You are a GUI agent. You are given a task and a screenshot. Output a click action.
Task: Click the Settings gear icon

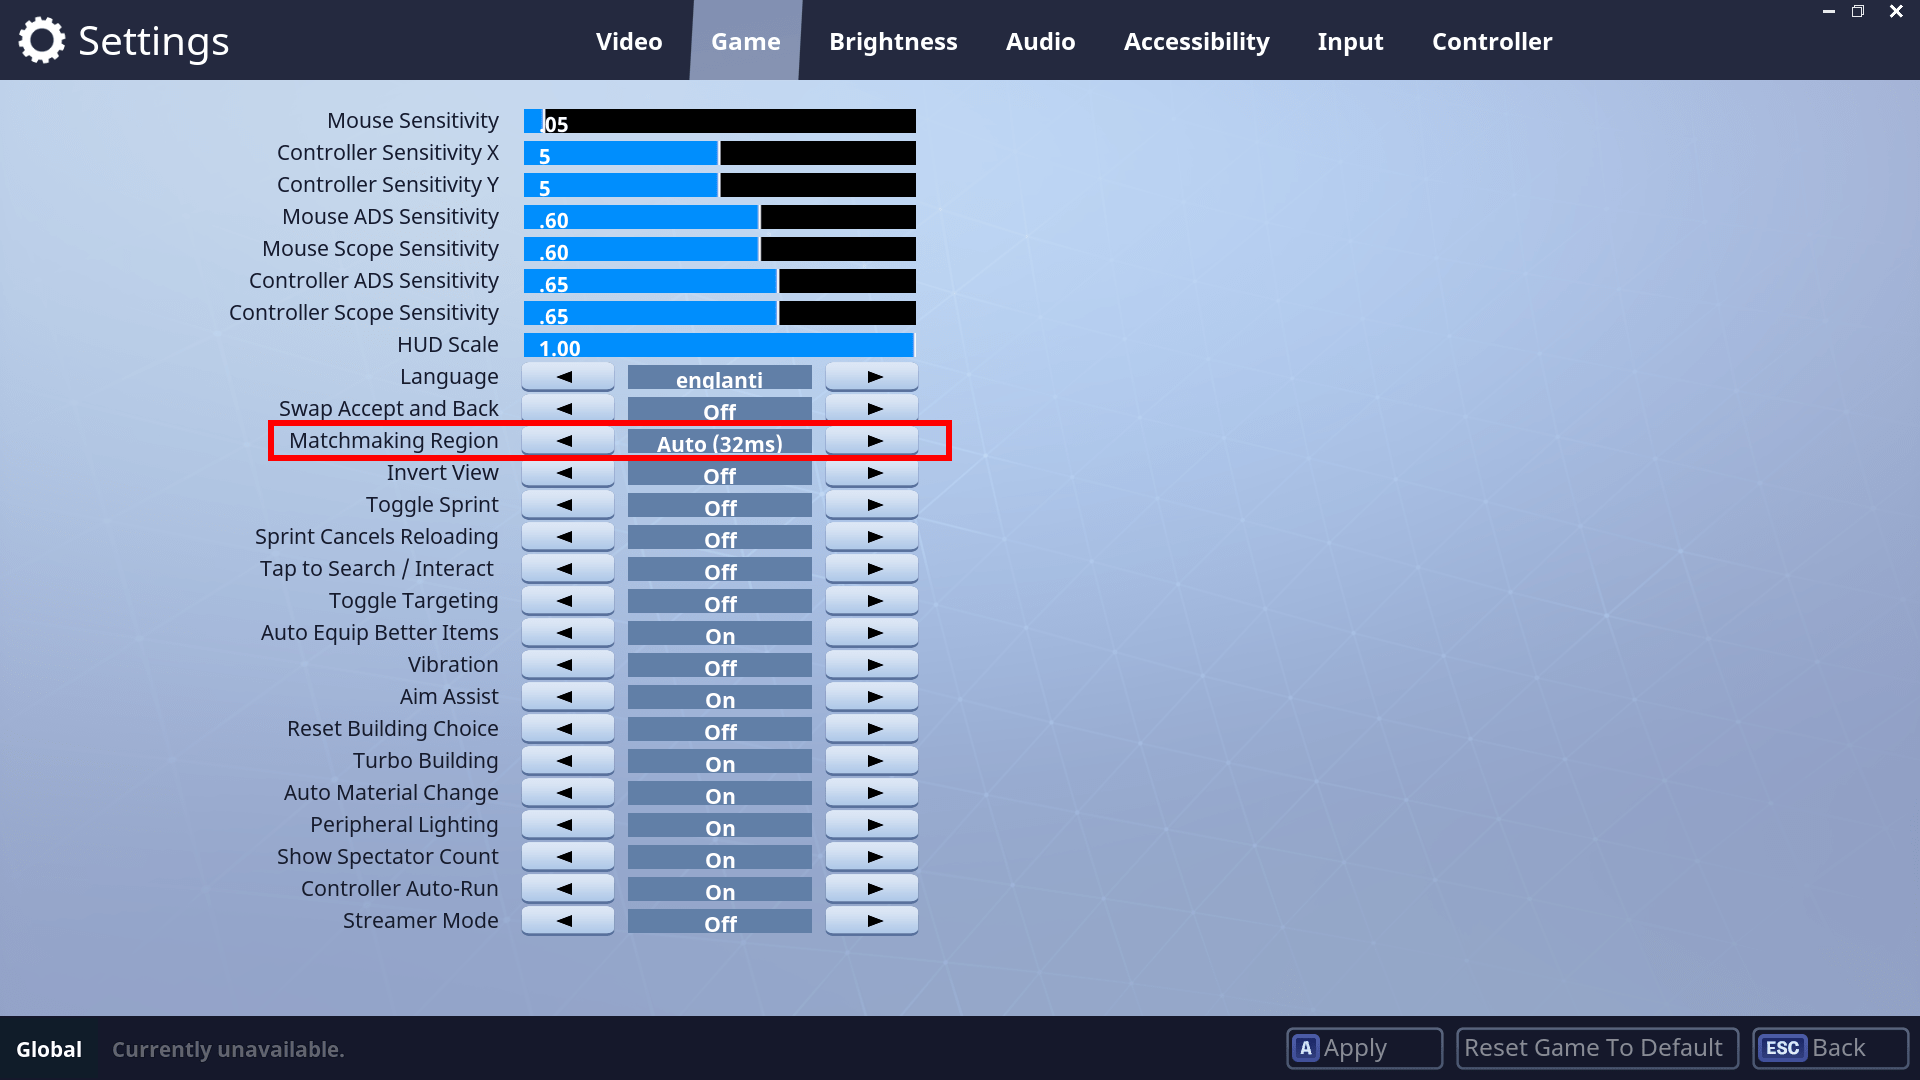point(41,41)
